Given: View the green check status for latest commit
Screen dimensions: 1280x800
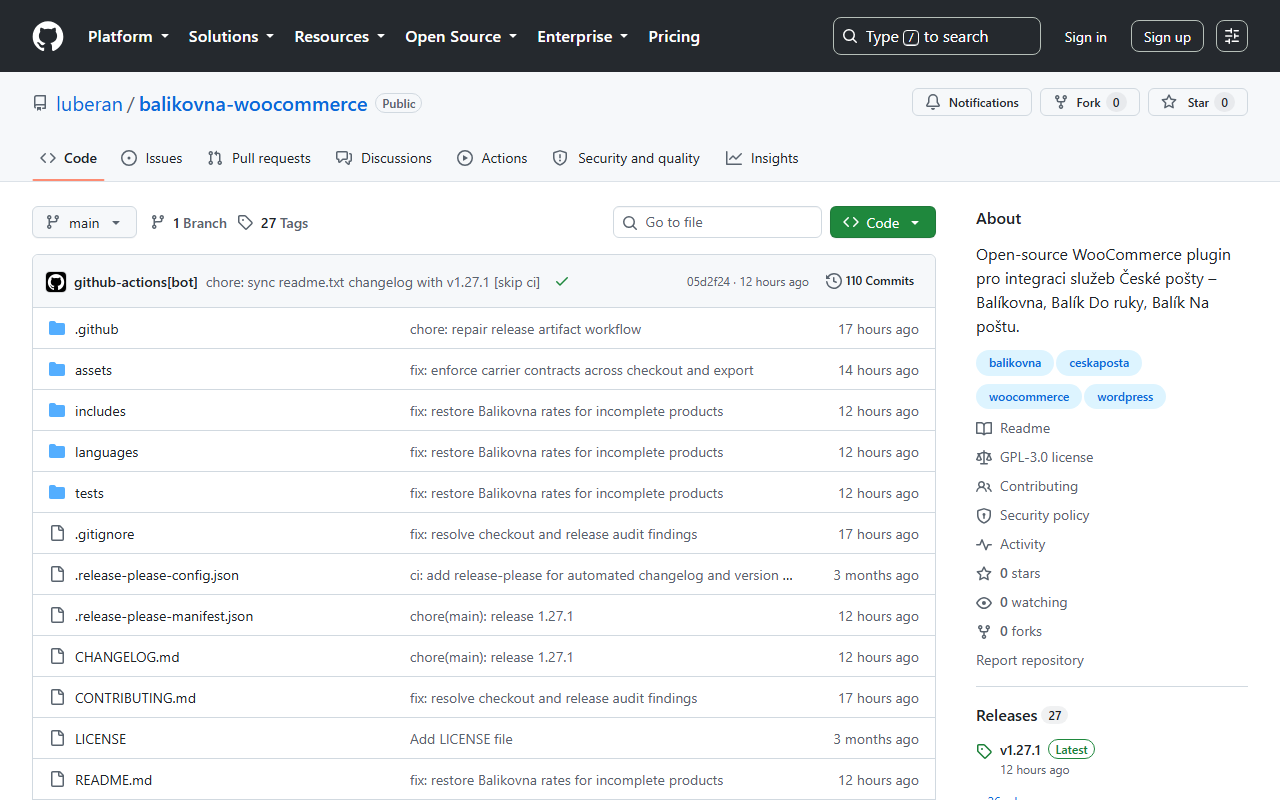Looking at the screenshot, I should click(x=562, y=282).
